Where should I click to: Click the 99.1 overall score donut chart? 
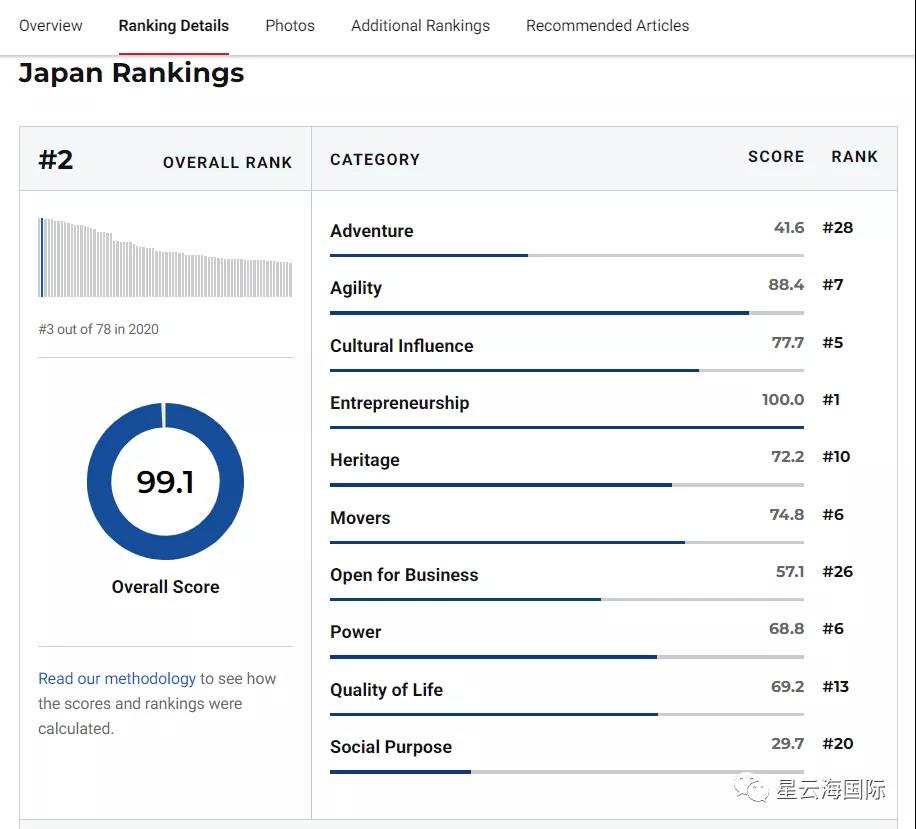click(165, 482)
